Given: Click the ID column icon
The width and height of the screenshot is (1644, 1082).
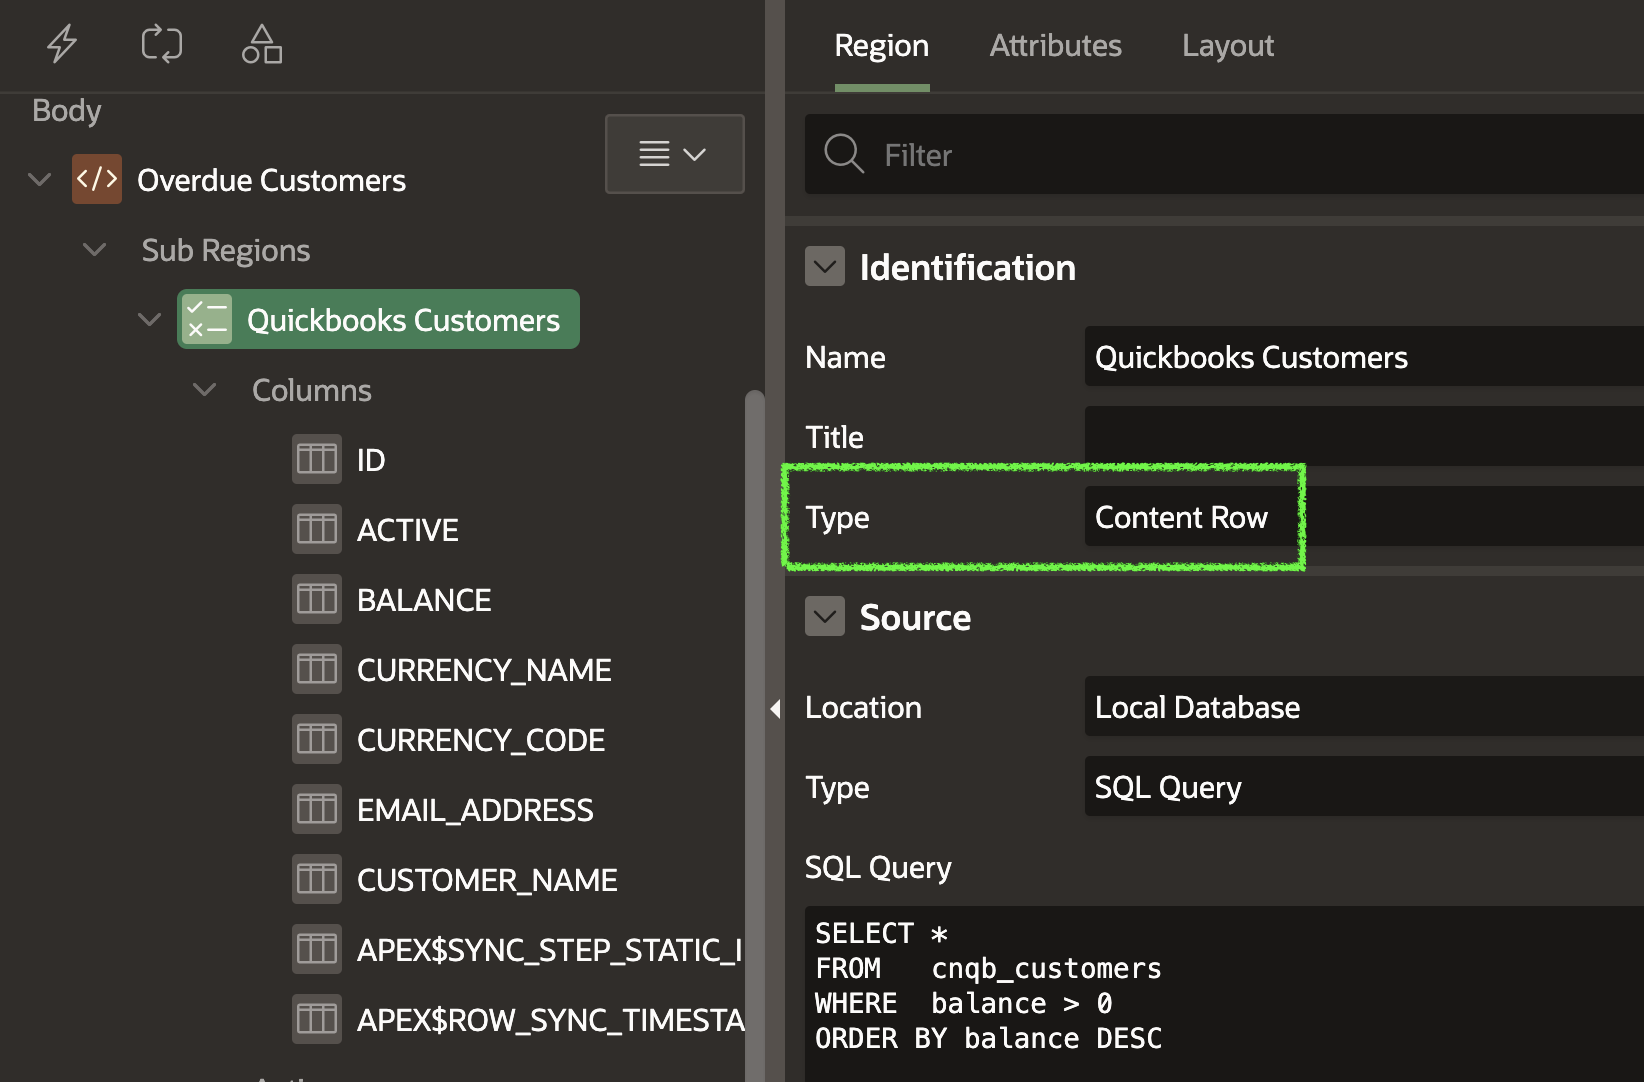Looking at the screenshot, I should point(317,459).
